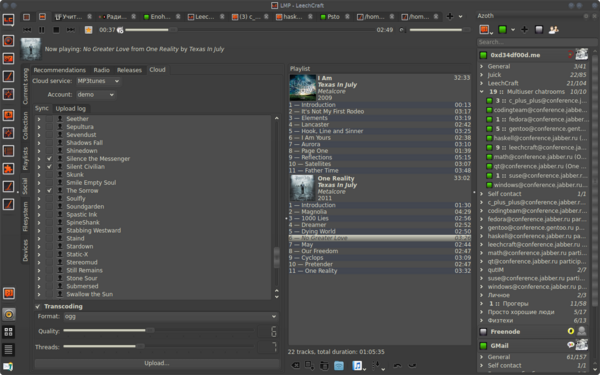Open the Format ogg dropdown
The width and height of the screenshot is (600, 375).
tap(170, 316)
